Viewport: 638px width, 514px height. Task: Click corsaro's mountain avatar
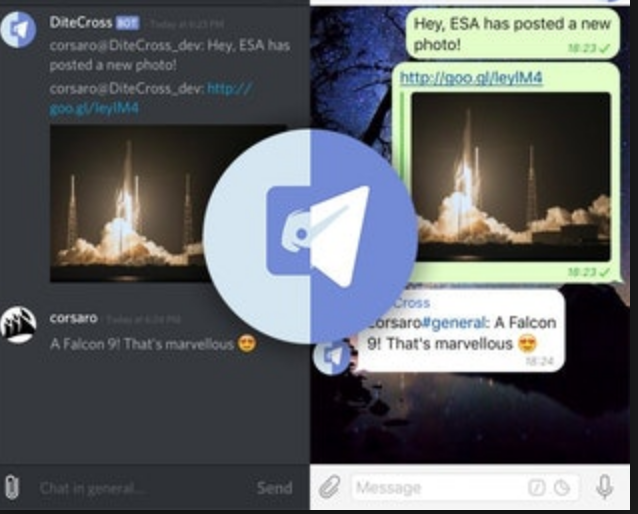tap(18, 325)
